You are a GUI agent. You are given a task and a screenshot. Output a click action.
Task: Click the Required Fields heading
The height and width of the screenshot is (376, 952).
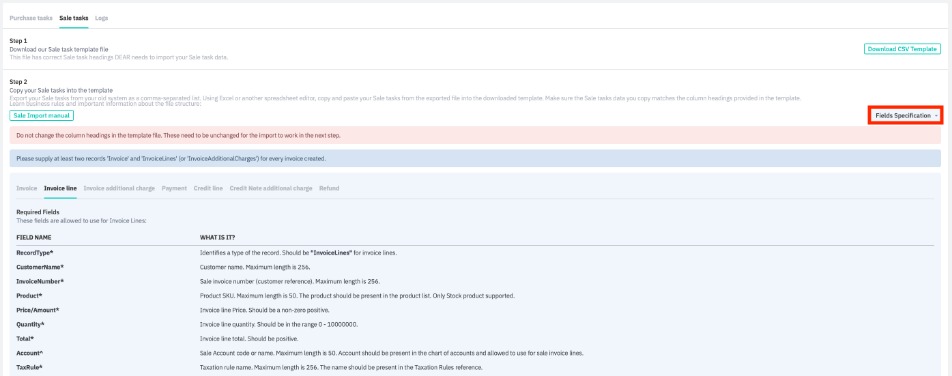(x=38, y=212)
